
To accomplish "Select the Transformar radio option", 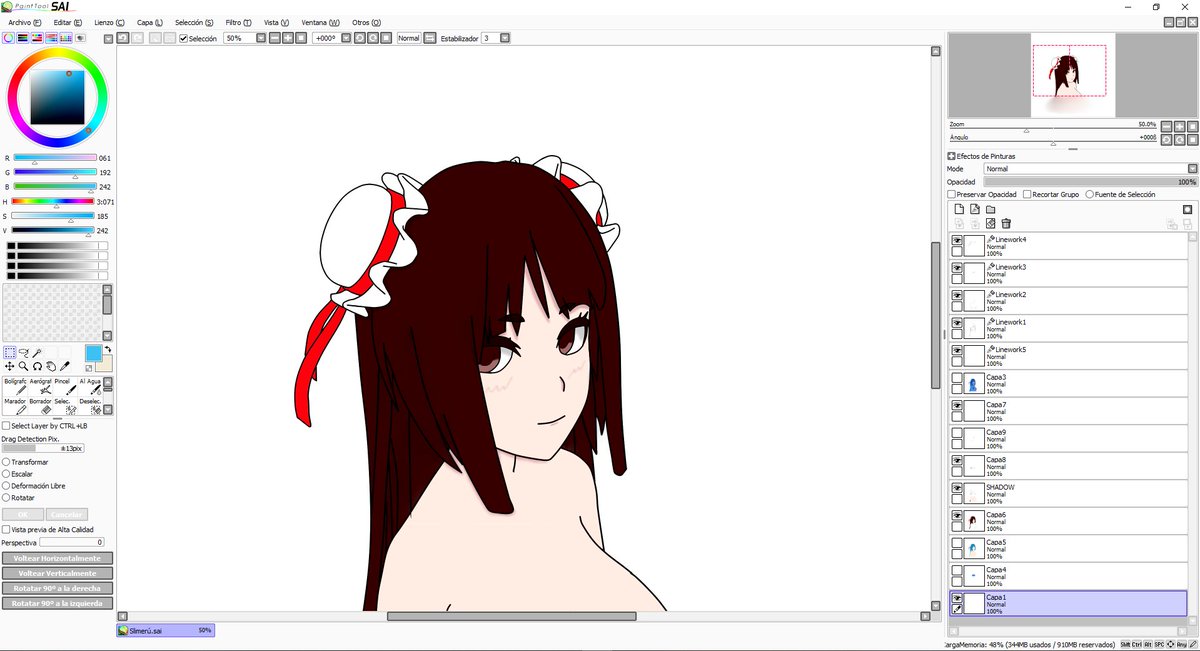I will coord(6,463).
